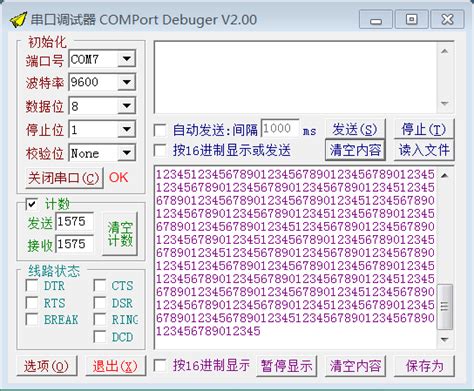The width and height of the screenshot is (474, 391).
Task: Toggle the DCD checkbox
Action: [x=100, y=337]
